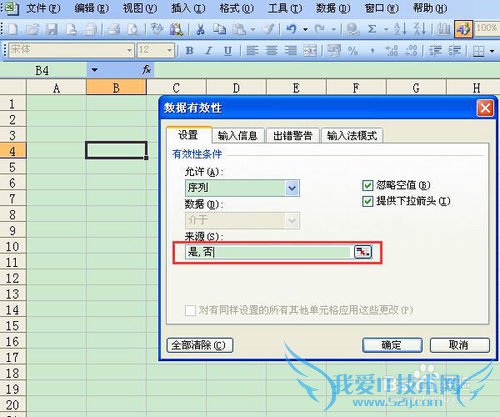
Task: Open the font size dropdown
Action: pyautogui.click(x=170, y=51)
